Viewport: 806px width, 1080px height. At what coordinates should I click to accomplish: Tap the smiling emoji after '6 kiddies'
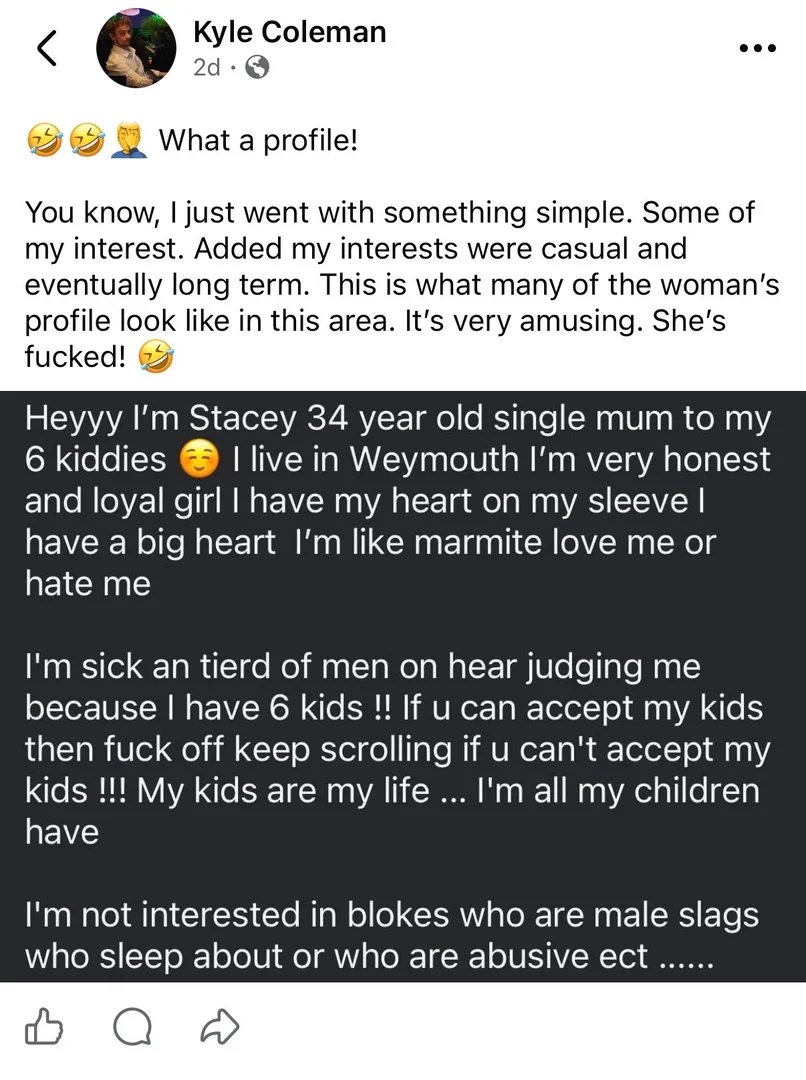199,460
